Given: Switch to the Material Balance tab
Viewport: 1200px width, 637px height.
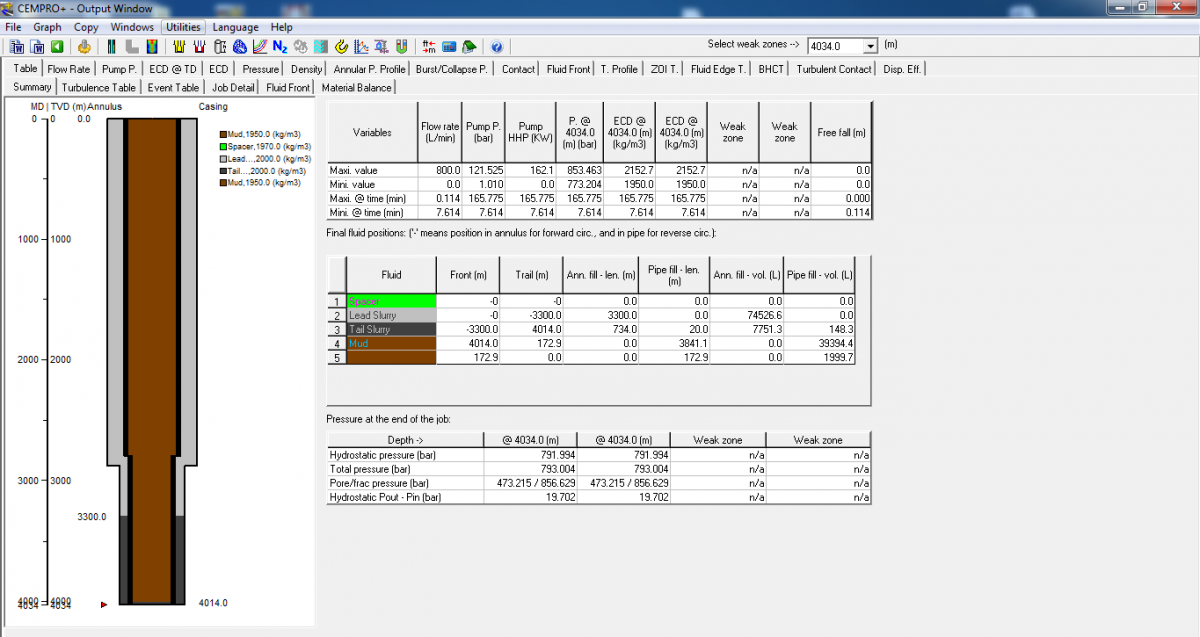Looking at the screenshot, I should 356,88.
